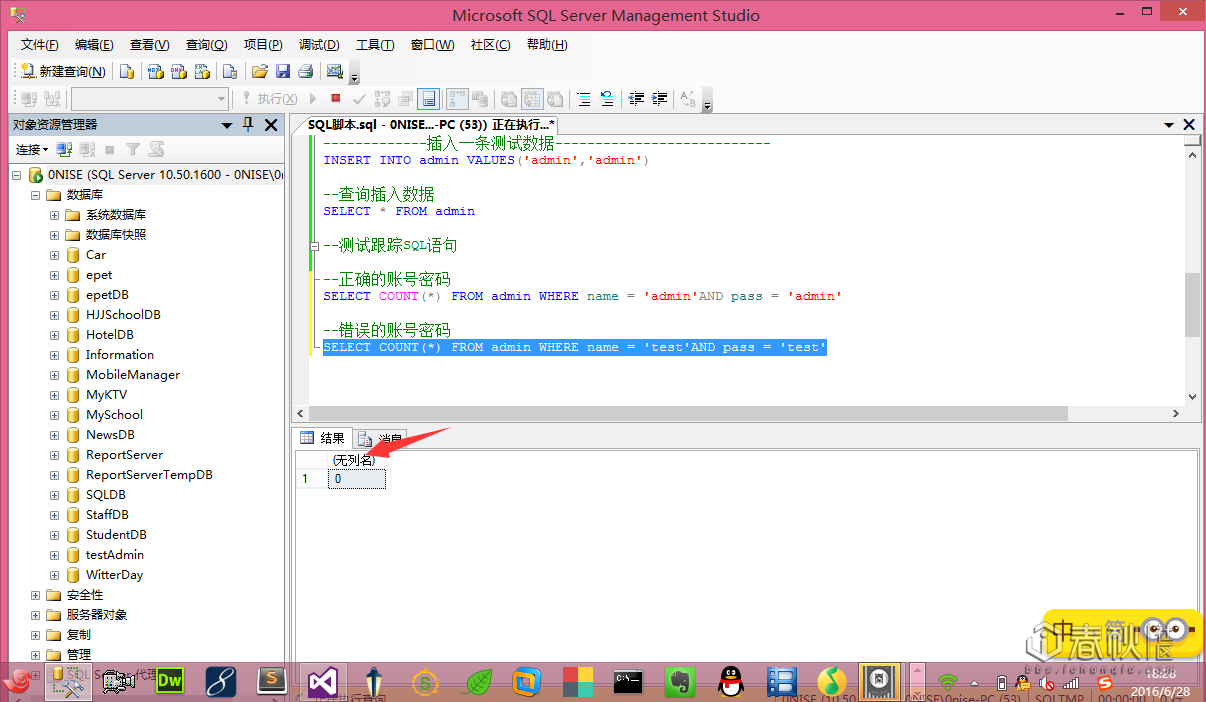Click the result cell containing 0
This screenshot has height=702, width=1206.
click(x=356, y=479)
